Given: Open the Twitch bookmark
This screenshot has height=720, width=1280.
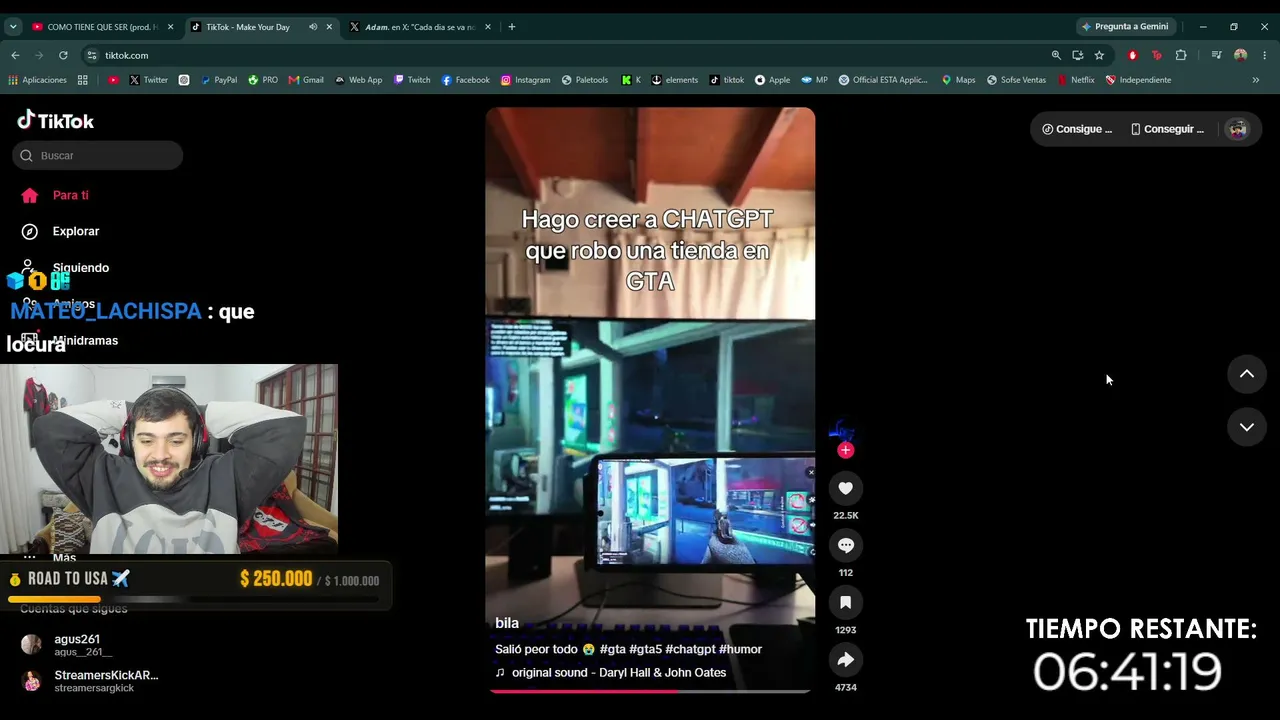Looking at the screenshot, I should pos(412,80).
